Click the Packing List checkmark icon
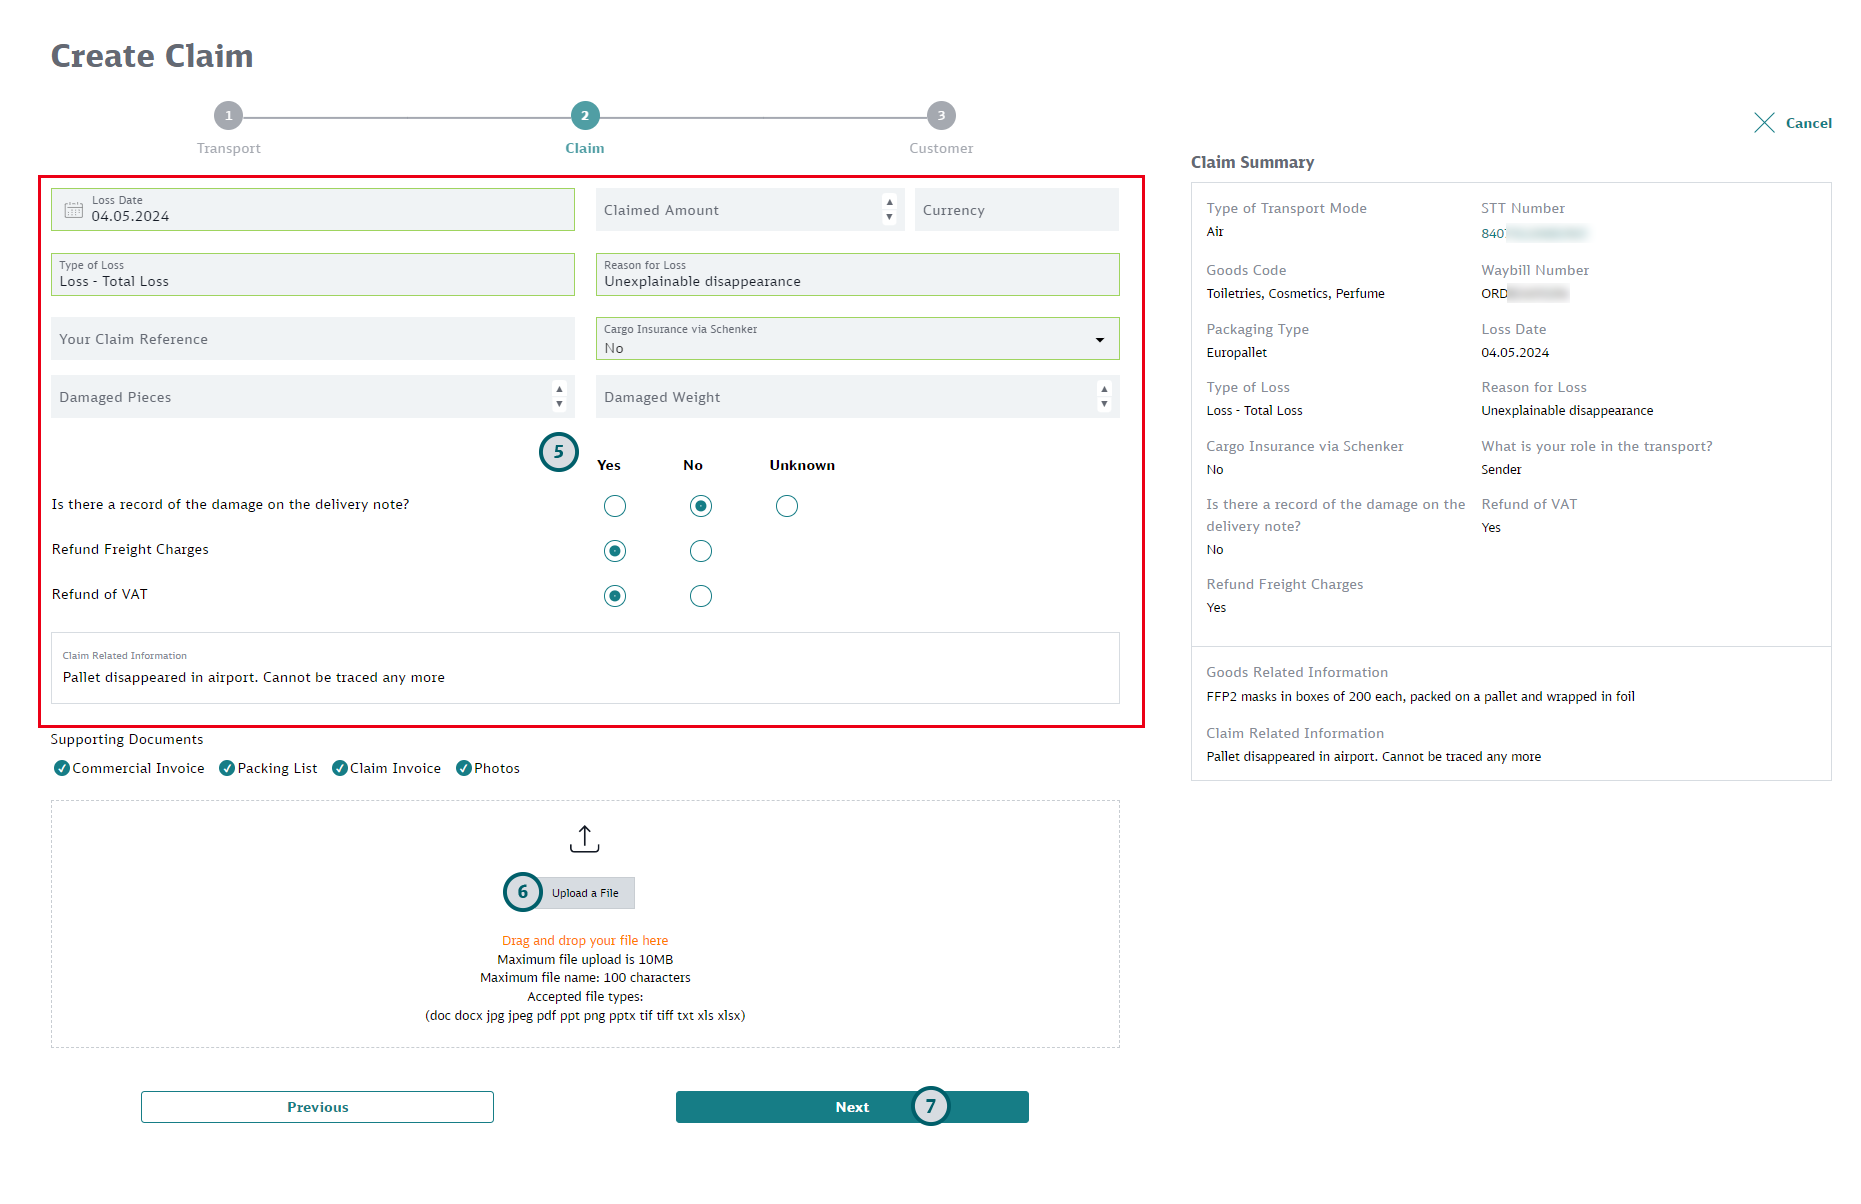The image size is (1861, 1204). click(x=229, y=768)
